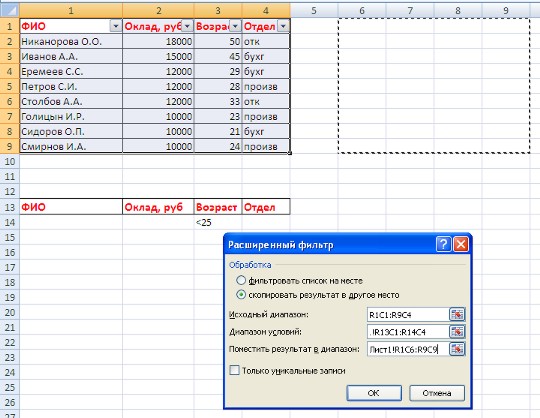The height and width of the screenshot is (418, 540).
Task: Click the Диапазон условий input field
Action: point(408,332)
